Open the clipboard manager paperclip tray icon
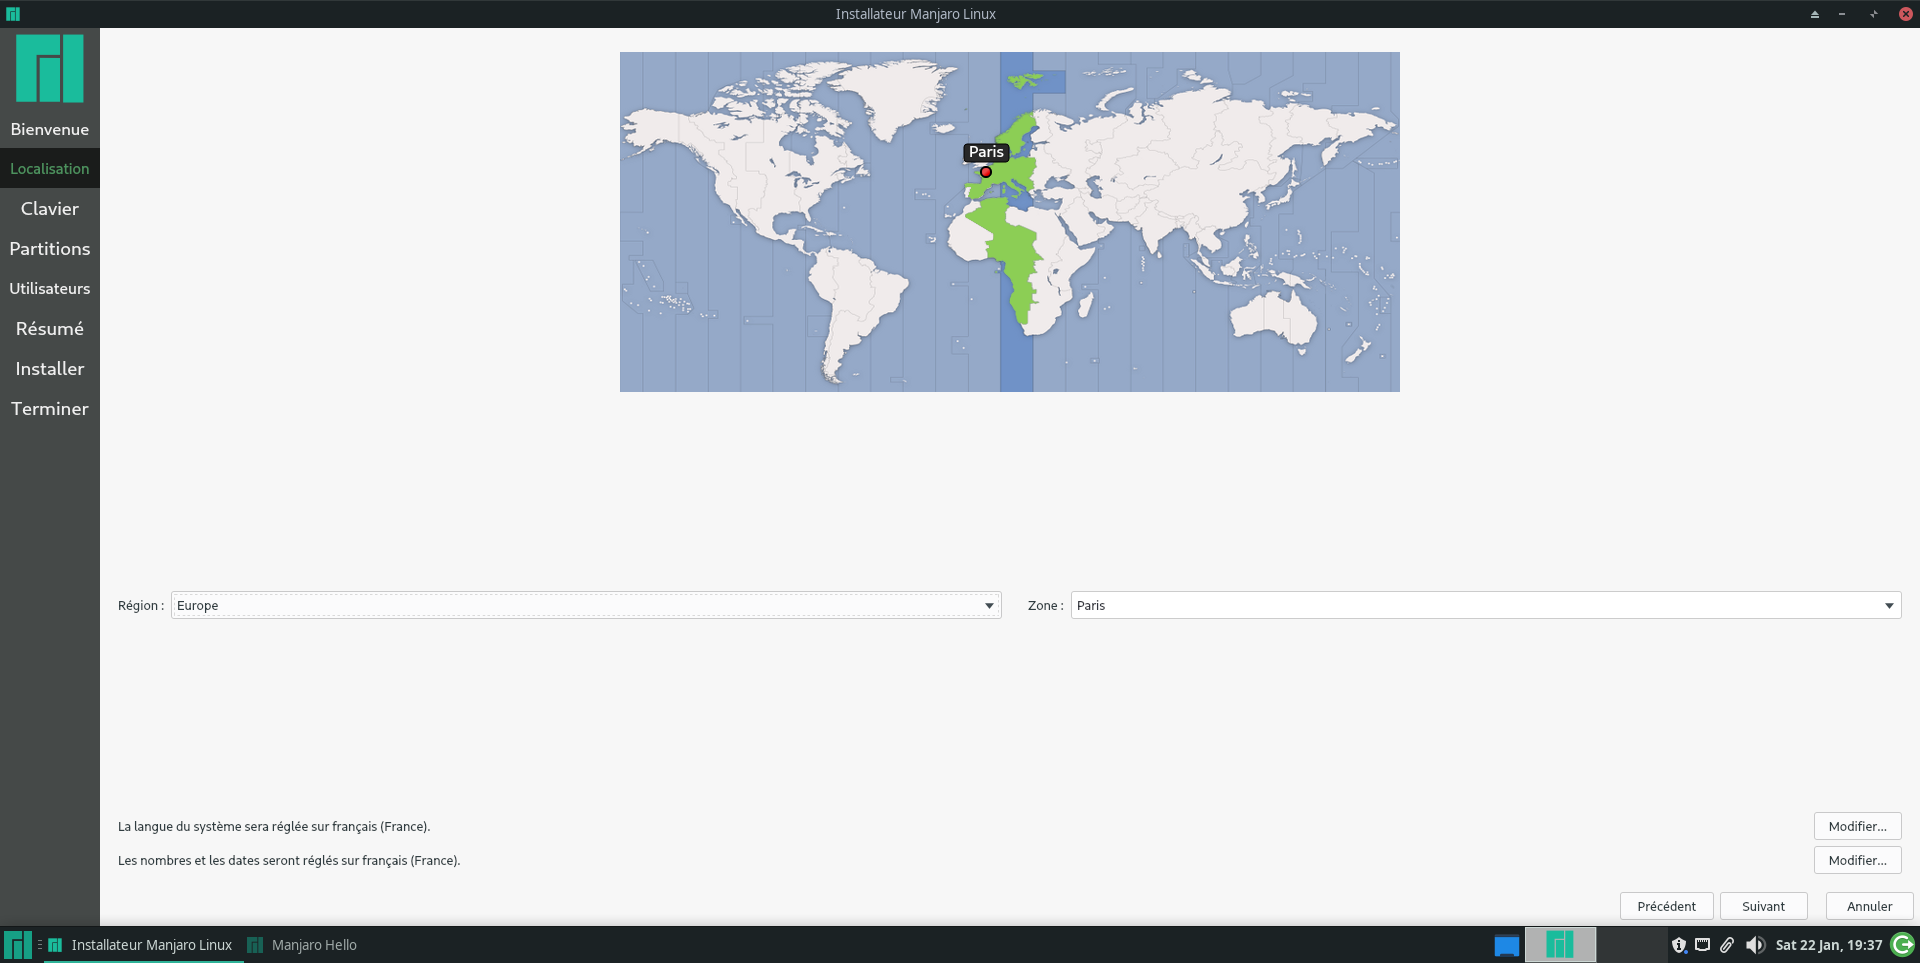This screenshot has width=1920, height=963. click(1726, 944)
